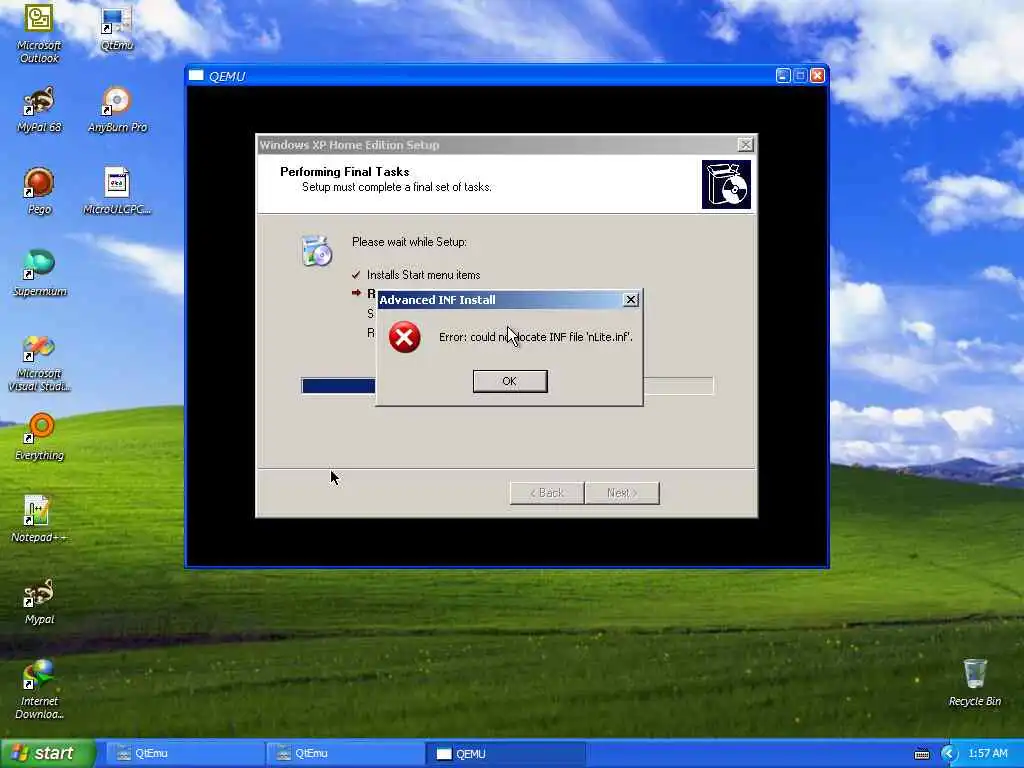Click the Advanced INF Install title bar
1024x768 pixels.
click(x=500, y=300)
